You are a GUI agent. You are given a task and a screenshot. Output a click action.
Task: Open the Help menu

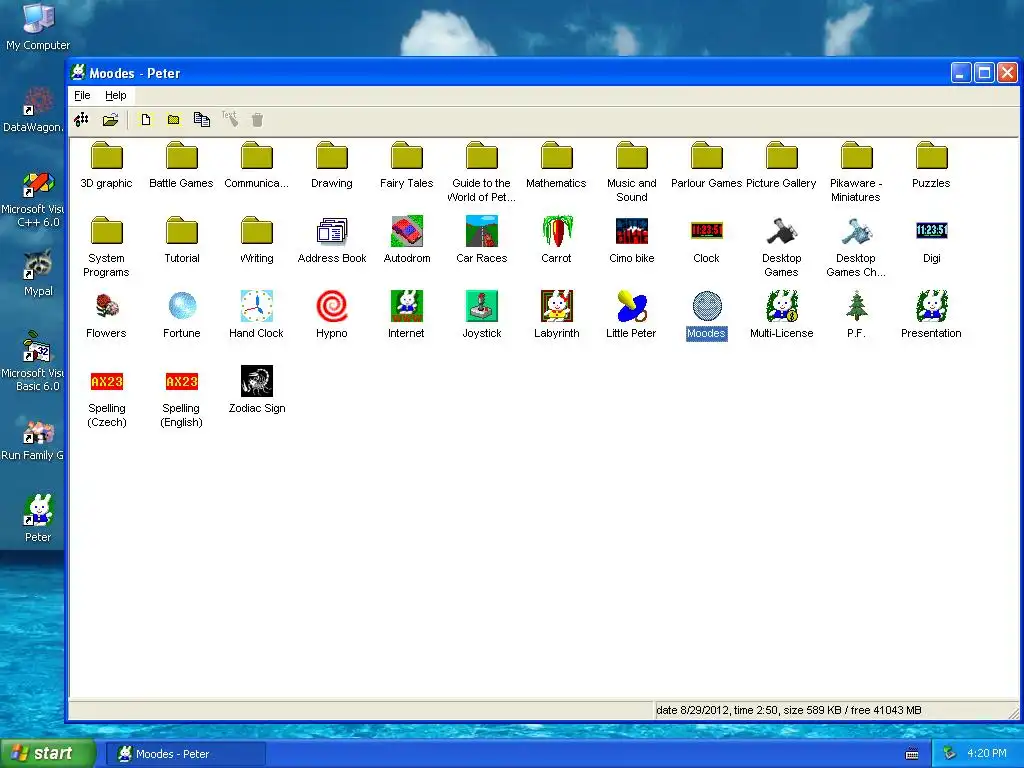click(116, 95)
